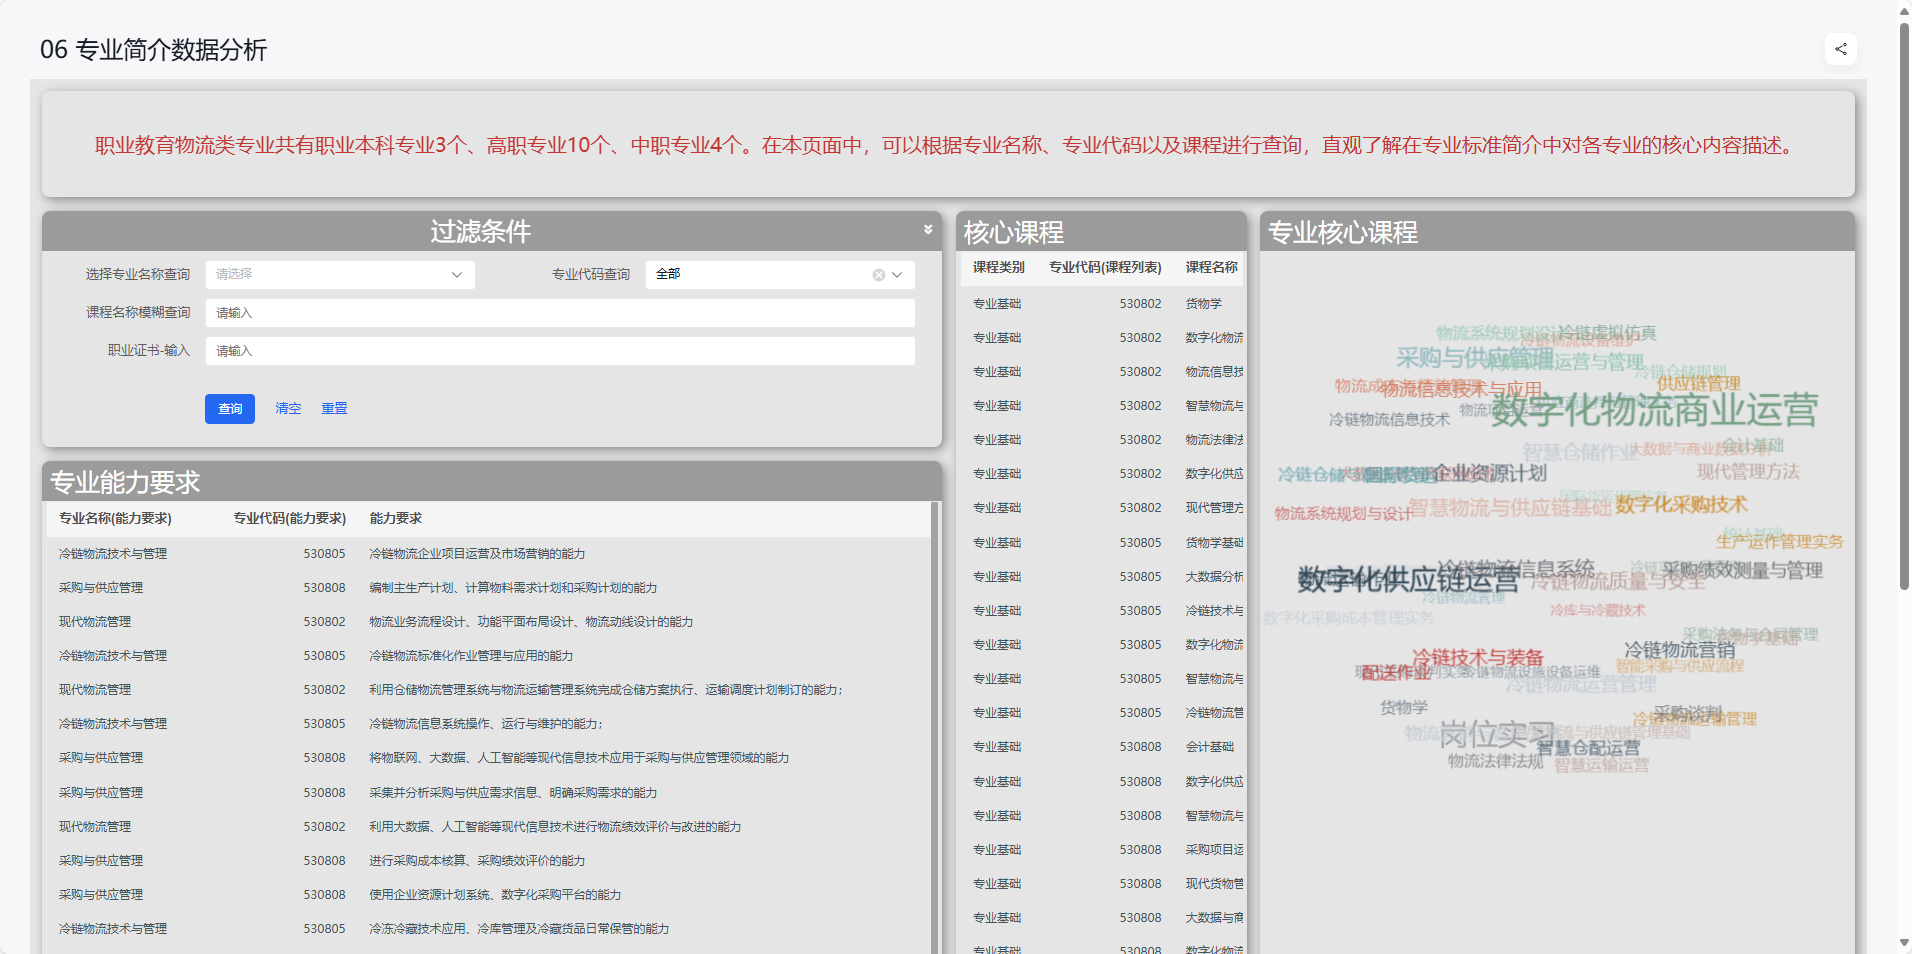Click 数字化供应链运营 in the word cloud
1912x954 pixels.
point(1408,579)
